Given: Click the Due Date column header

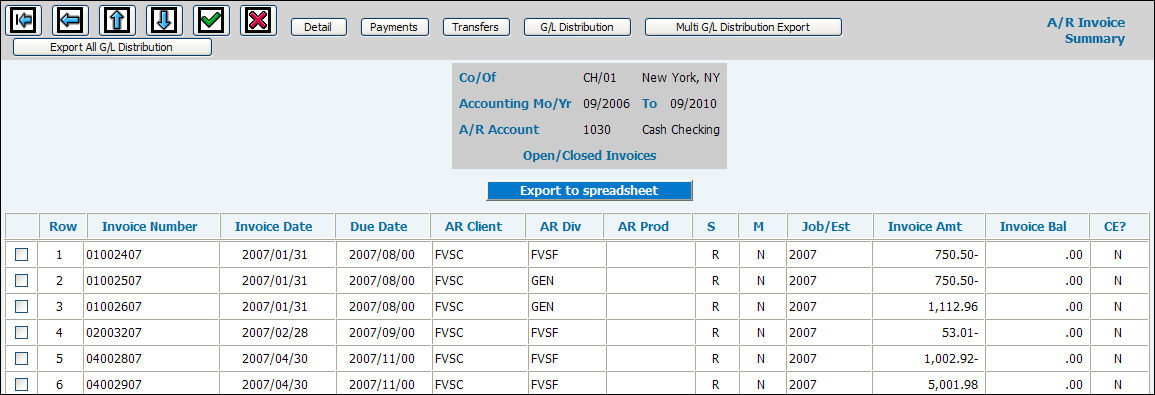Looking at the screenshot, I should click(x=379, y=227).
